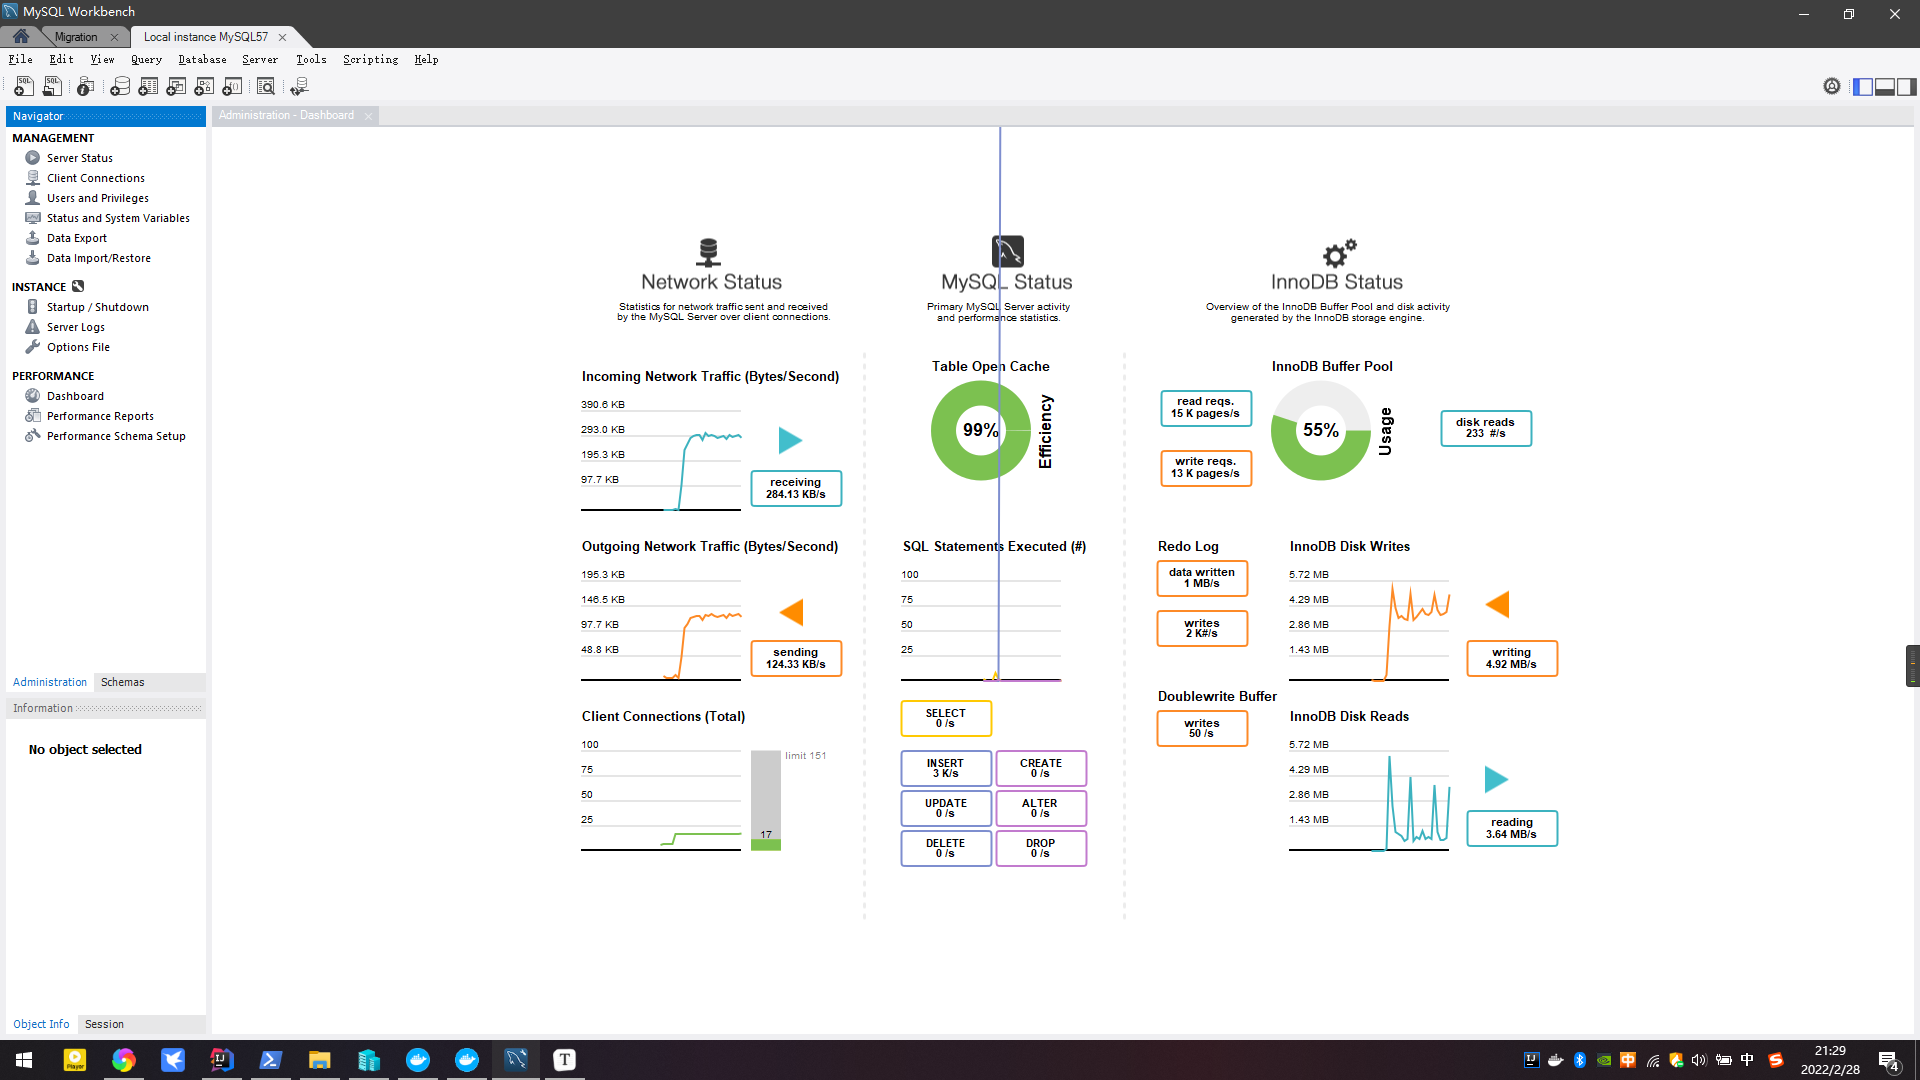Screen dimensions: 1920x1080
Task: Open the system clock and date
Action: (x=1830, y=1060)
